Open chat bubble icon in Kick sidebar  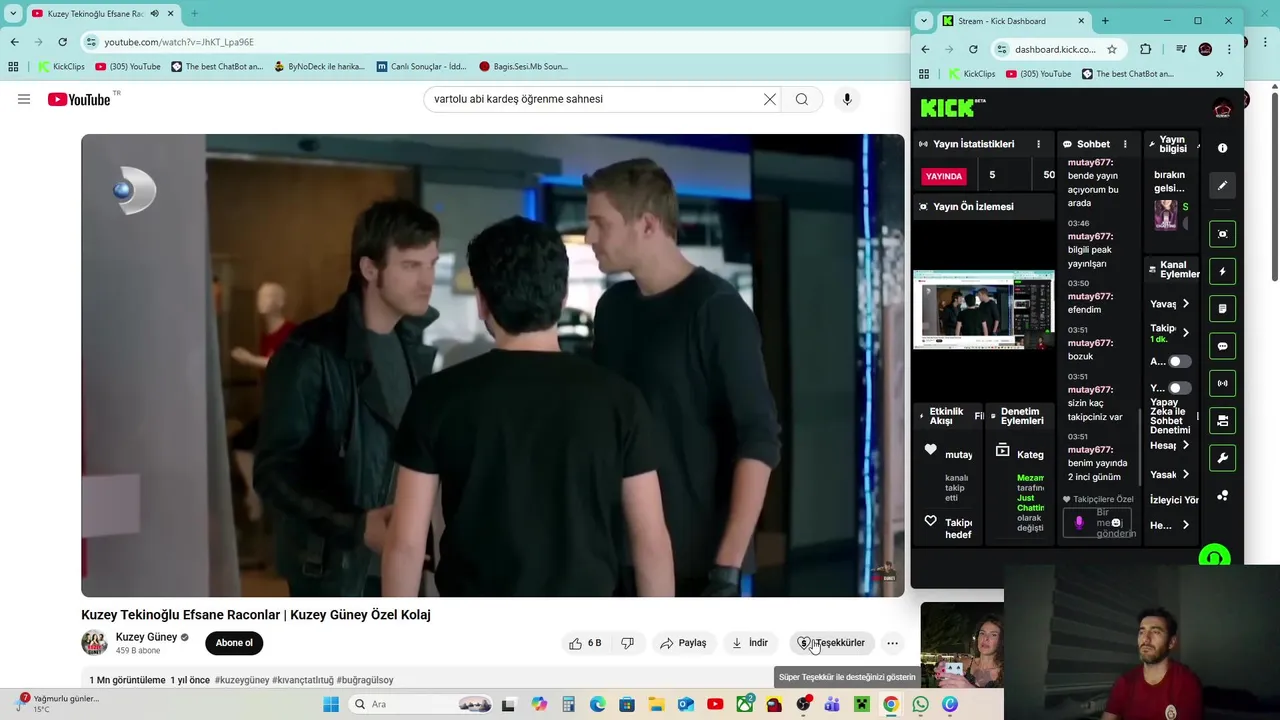click(x=1222, y=346)
